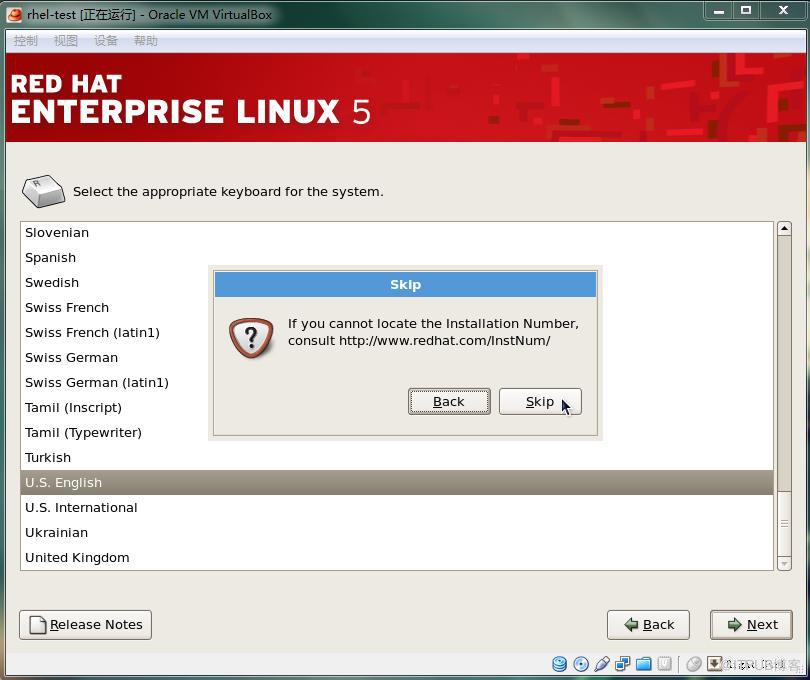Select Slovenian keyboard

pyautogui.click(x=396, y=233)
